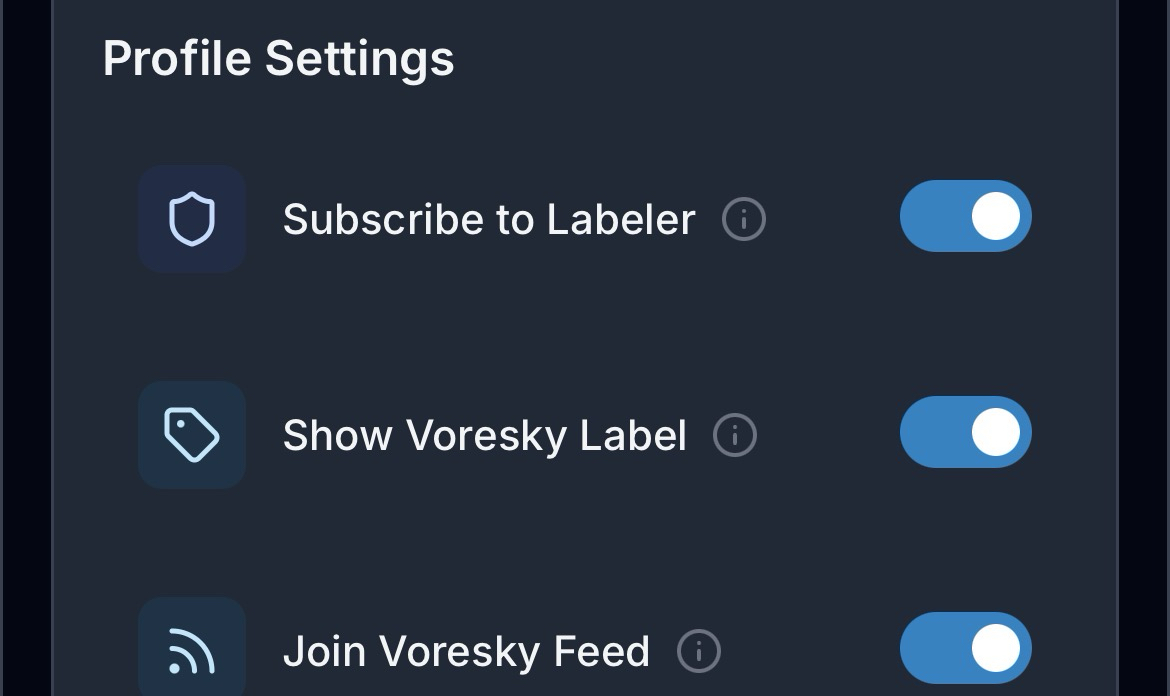This screenshot has width=1170, height=696.
Task: Click white knob of Subscribe to Labeler switch
Action: (x=996, y=216)
